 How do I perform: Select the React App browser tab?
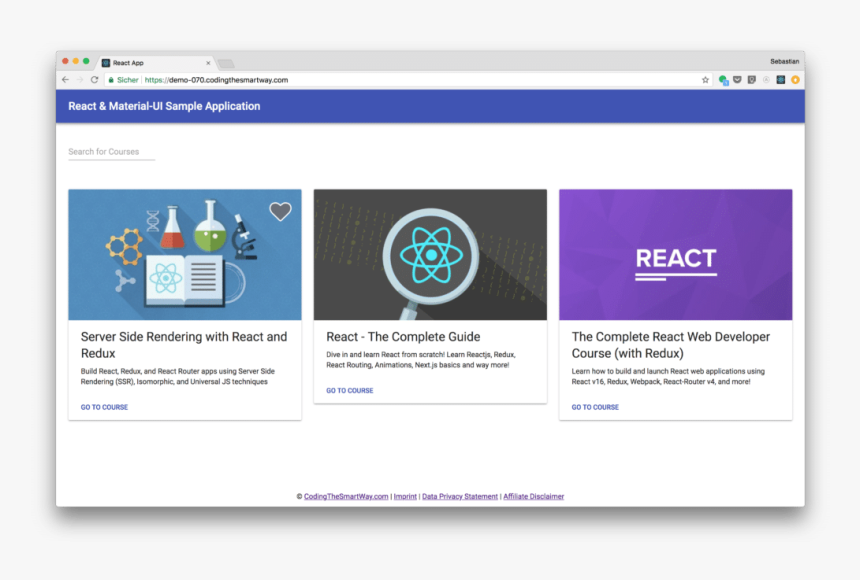coord(156,63)
